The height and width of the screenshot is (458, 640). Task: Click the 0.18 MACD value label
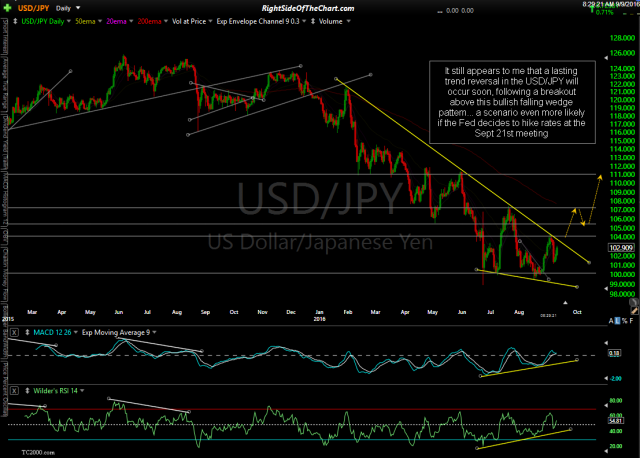(615, 353)
